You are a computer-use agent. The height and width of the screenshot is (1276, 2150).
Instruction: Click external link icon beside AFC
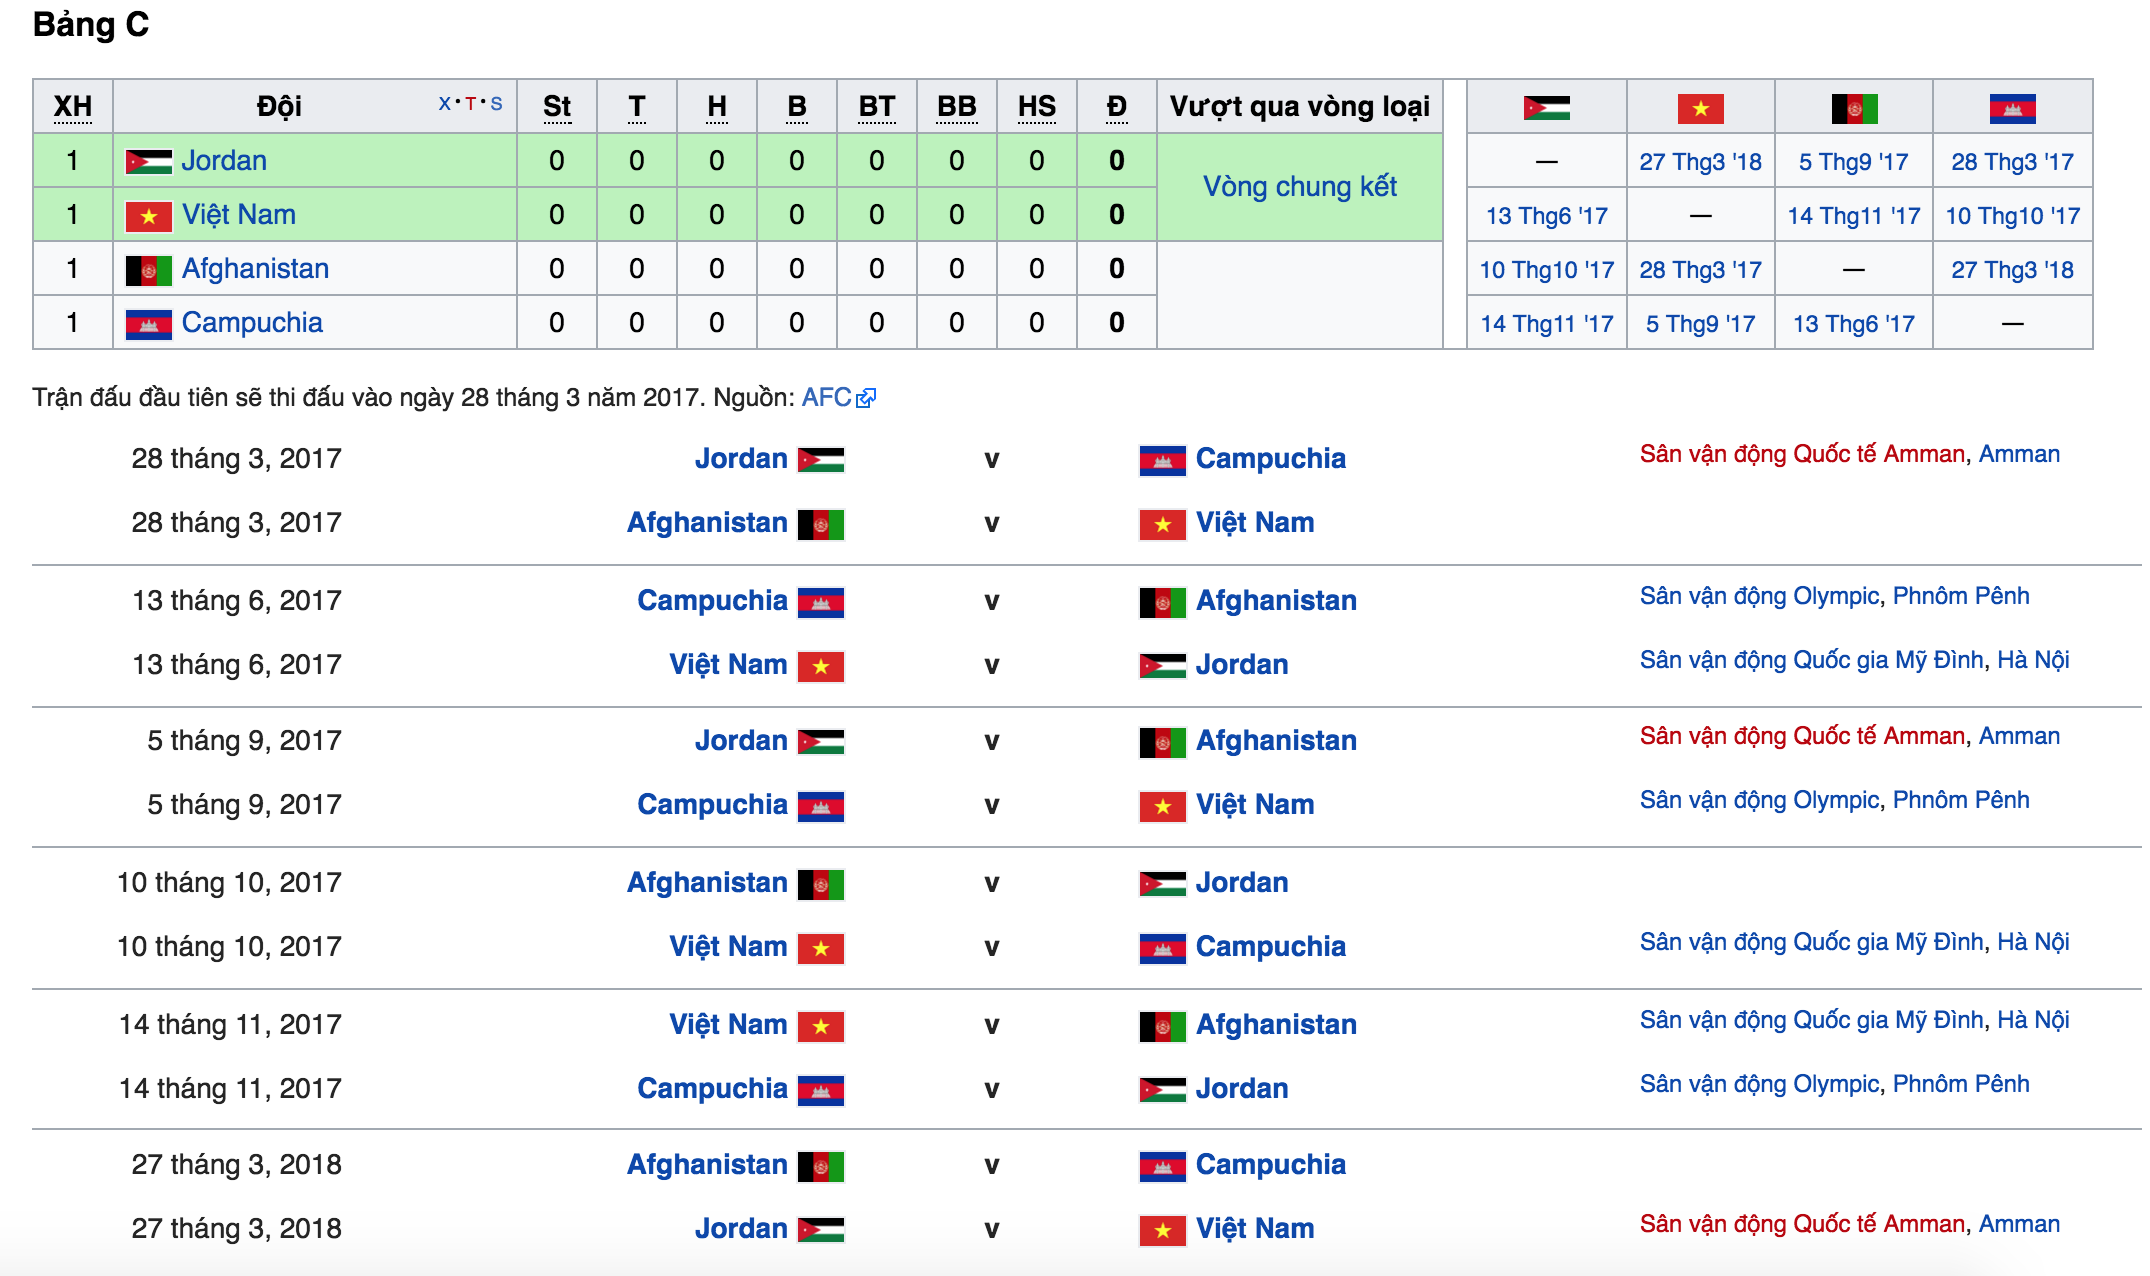point(866,398)
